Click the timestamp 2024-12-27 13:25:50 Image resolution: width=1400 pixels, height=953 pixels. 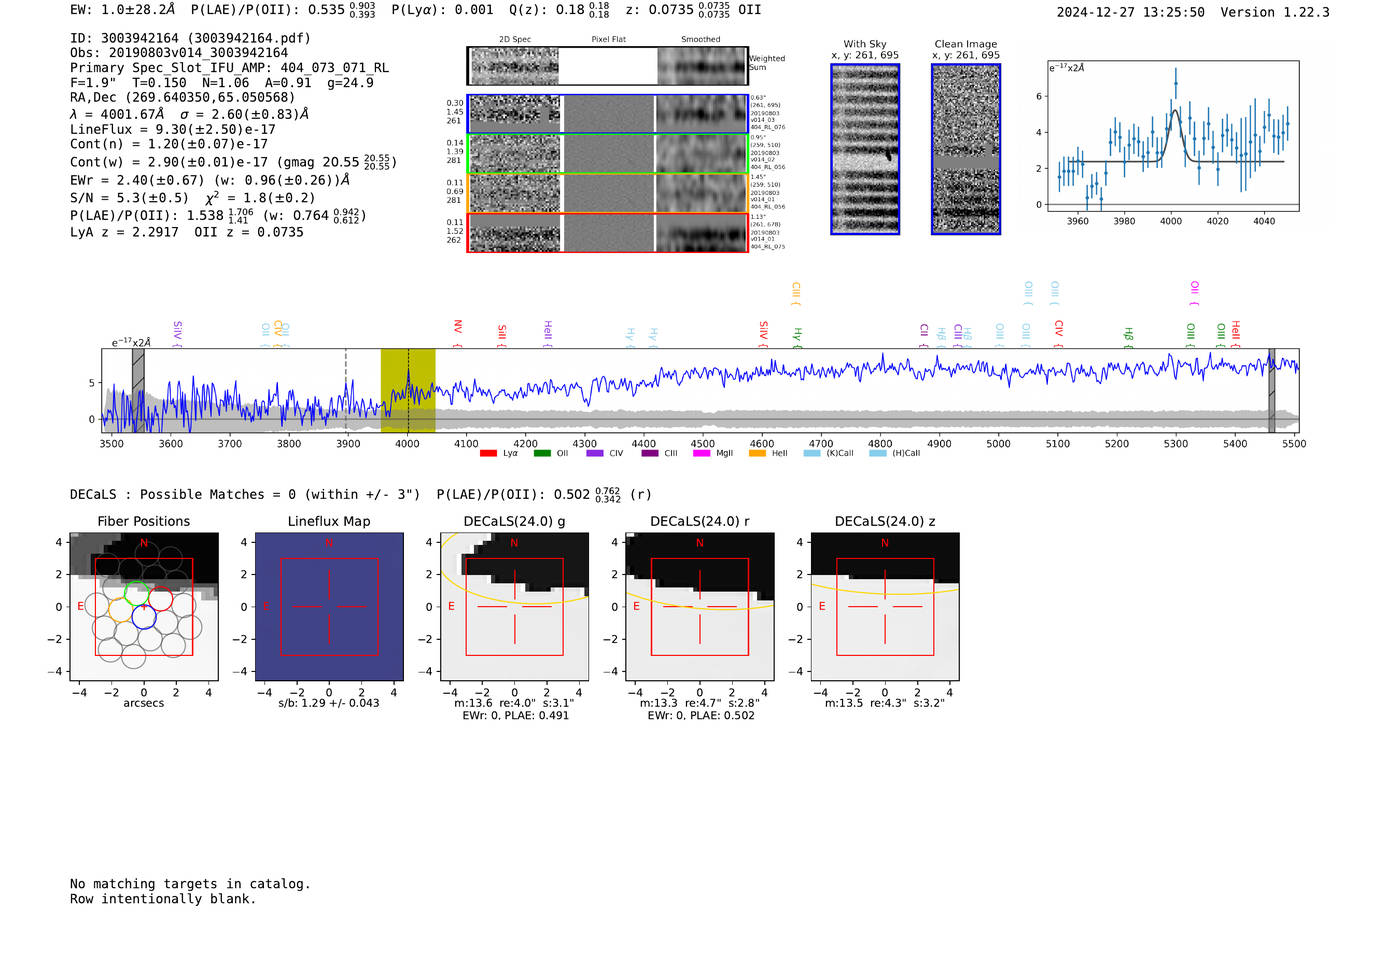click(x=1131, y=12)
